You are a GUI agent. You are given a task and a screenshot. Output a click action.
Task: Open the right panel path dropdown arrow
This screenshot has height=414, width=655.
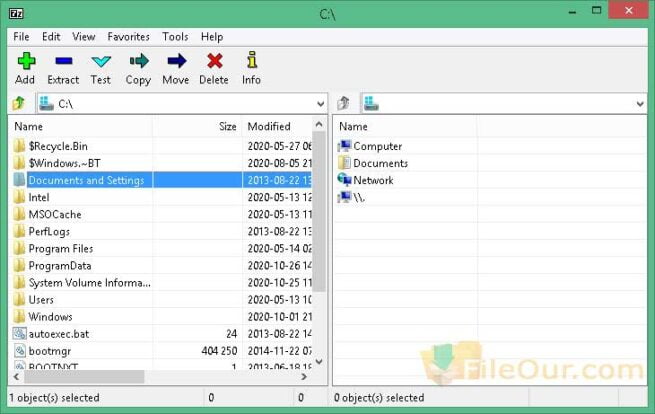(x=640, y=104)
